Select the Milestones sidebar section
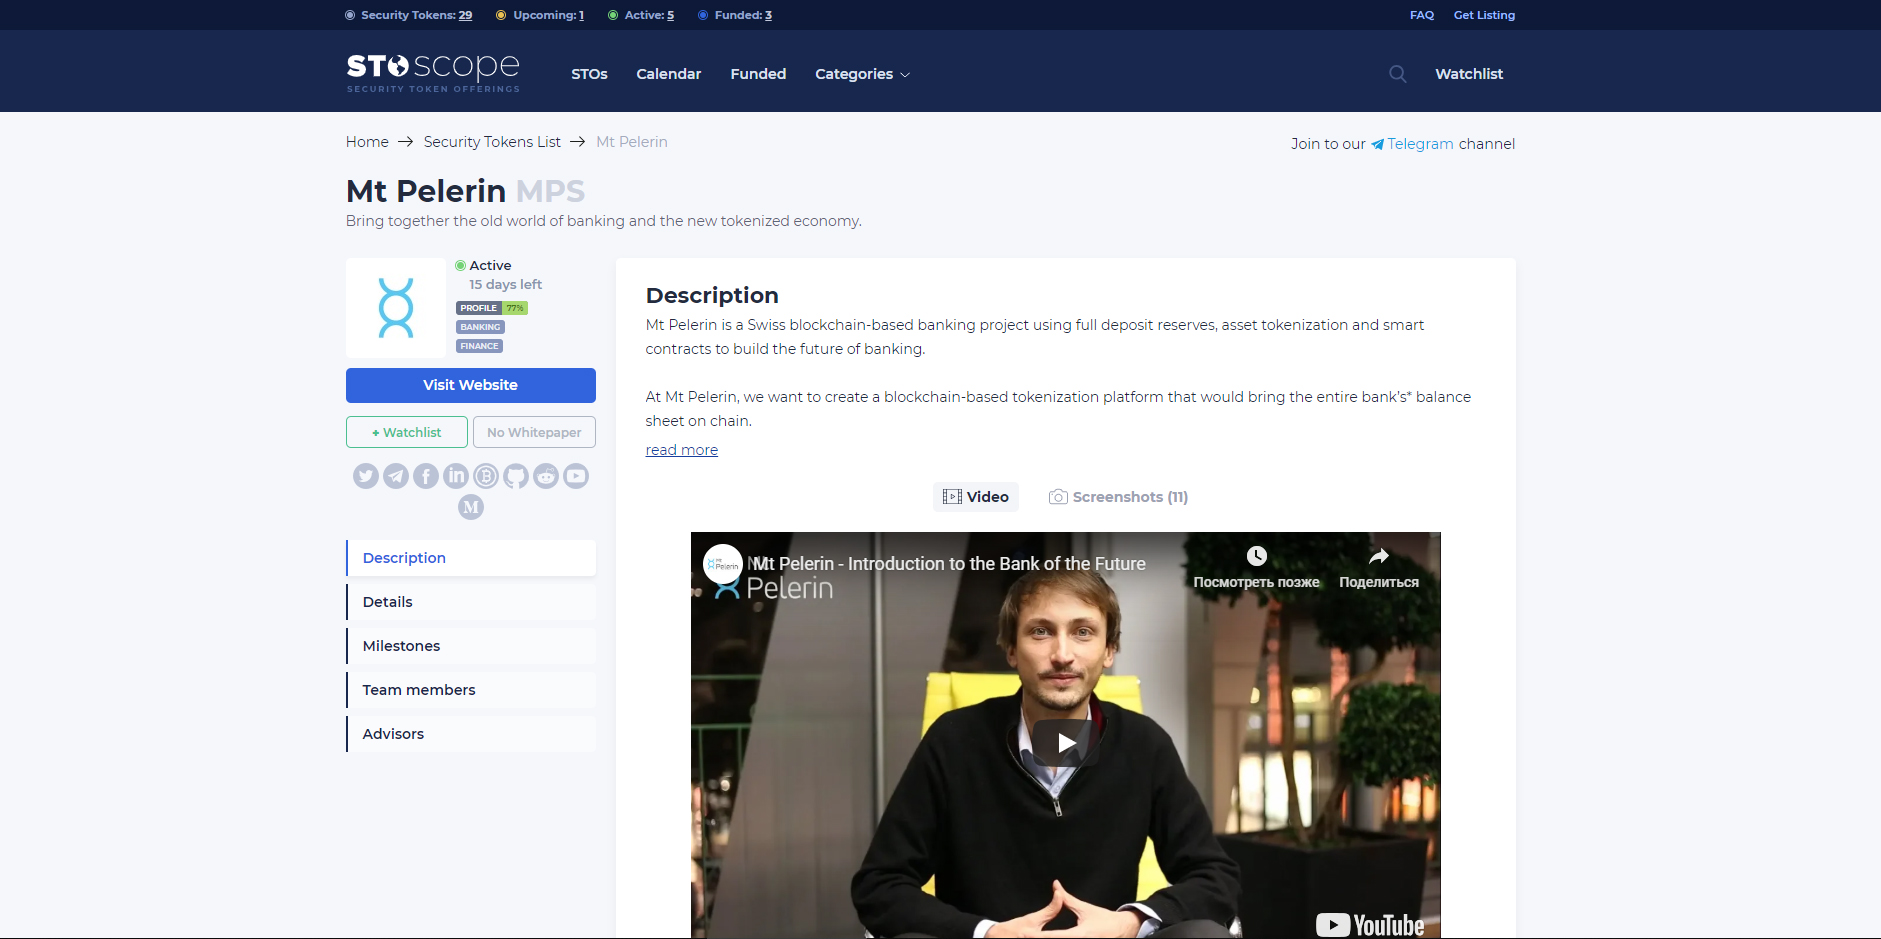 pyautogui.click(x=471, y=646)
